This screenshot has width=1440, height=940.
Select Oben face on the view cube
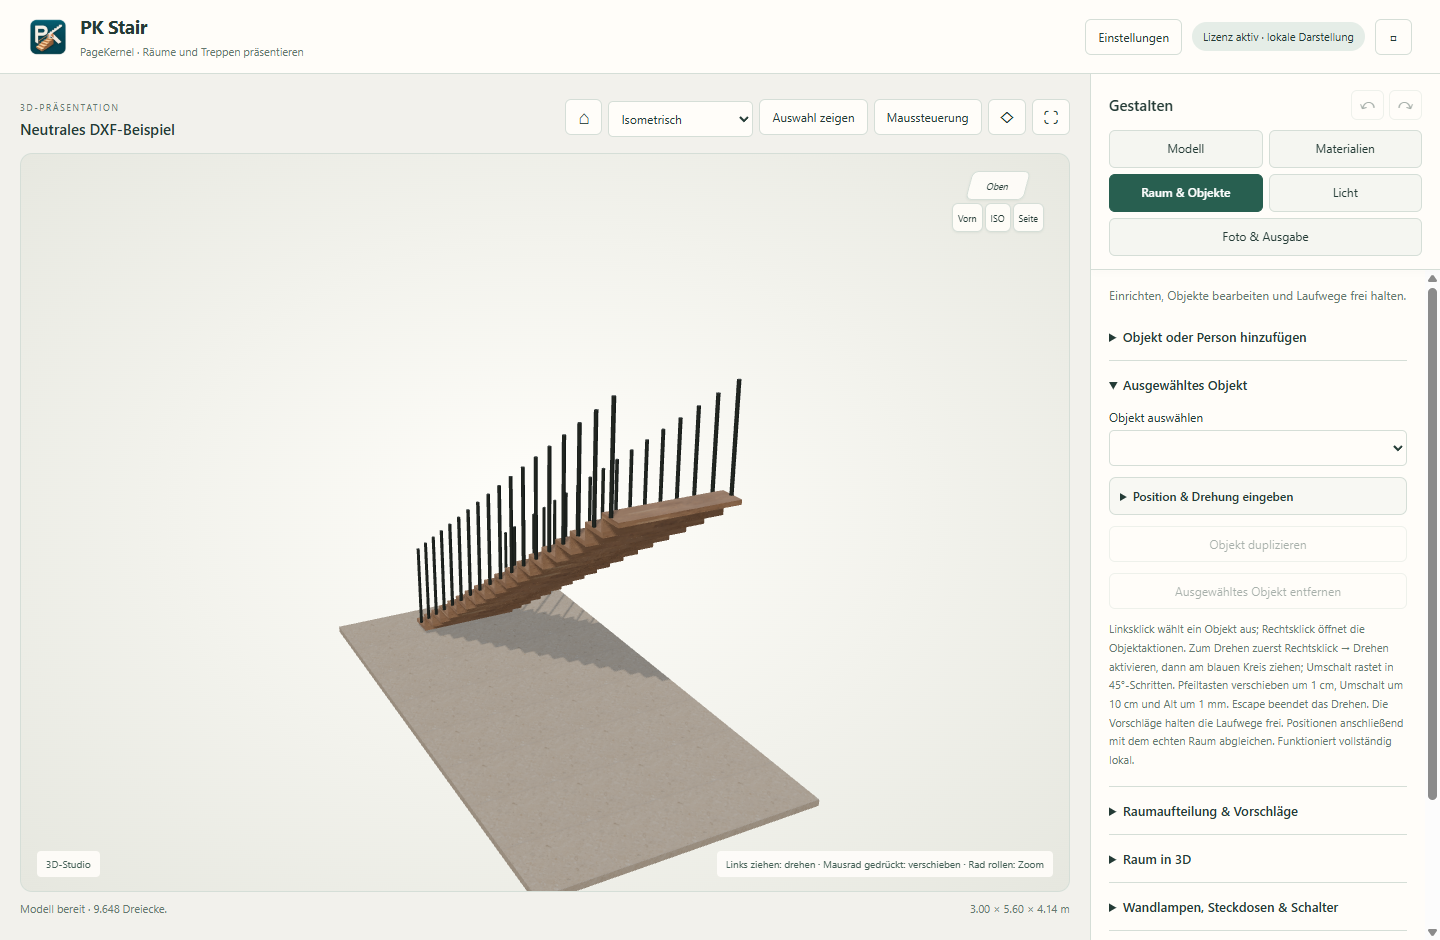[997, 186]
